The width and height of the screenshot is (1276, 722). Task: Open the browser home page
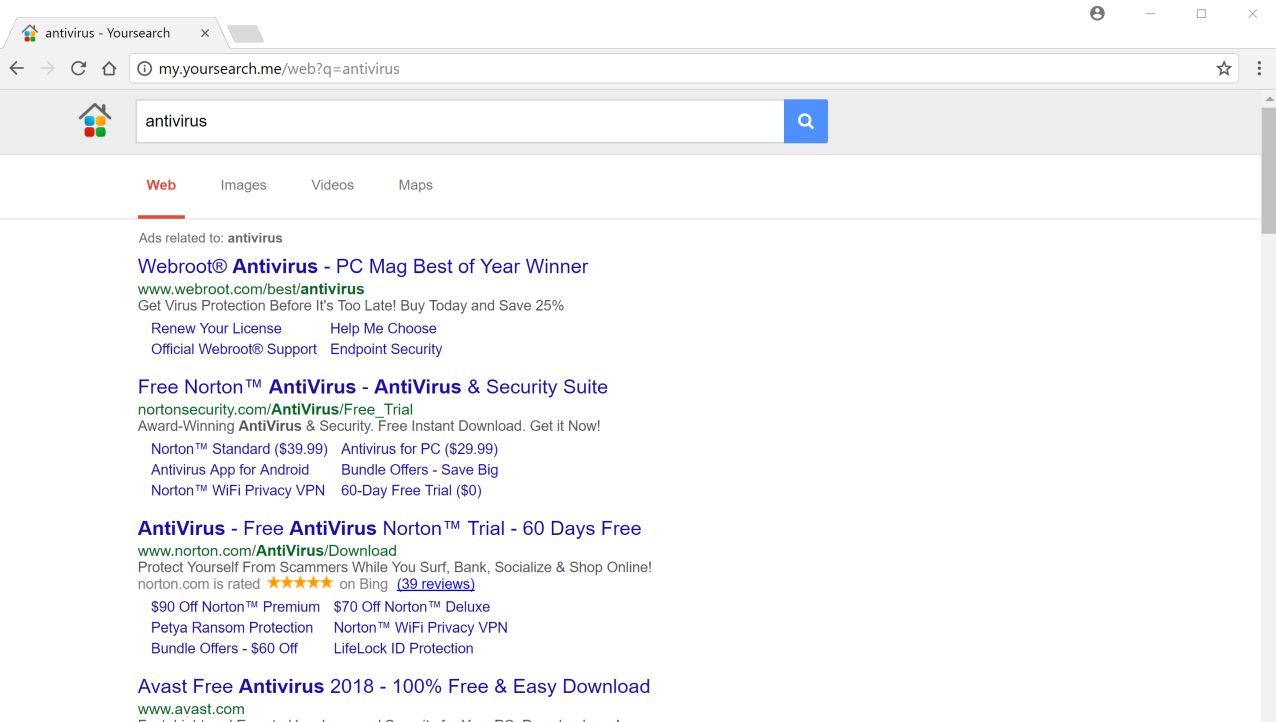[x=109, y=69]
